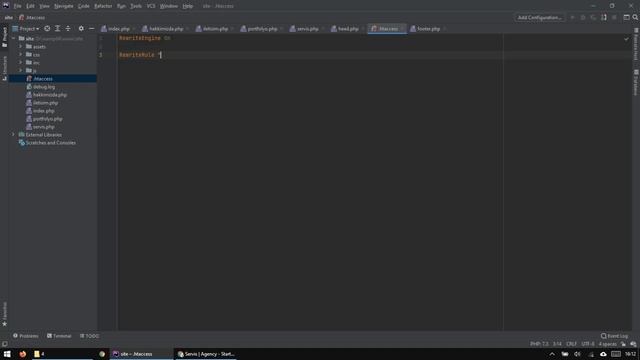Collapse the site root folder

coord(13,38)
